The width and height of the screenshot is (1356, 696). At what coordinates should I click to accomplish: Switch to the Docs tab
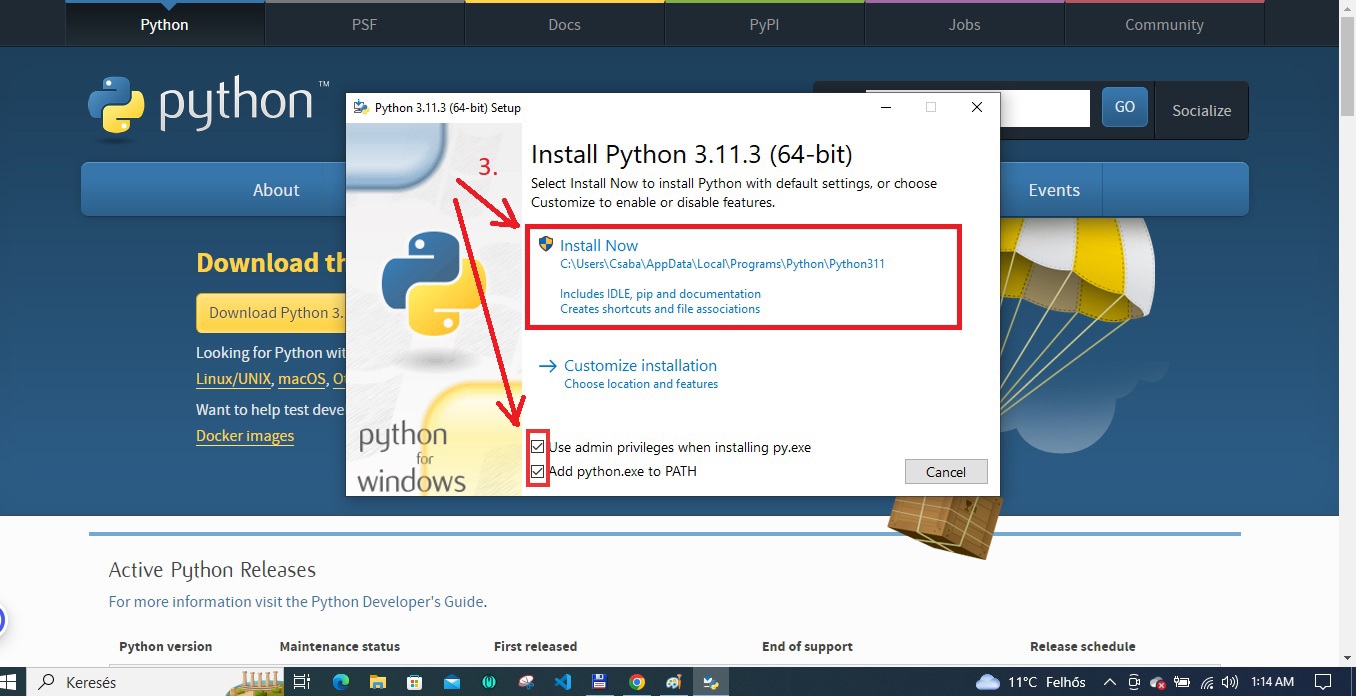[x=564, y=24]
